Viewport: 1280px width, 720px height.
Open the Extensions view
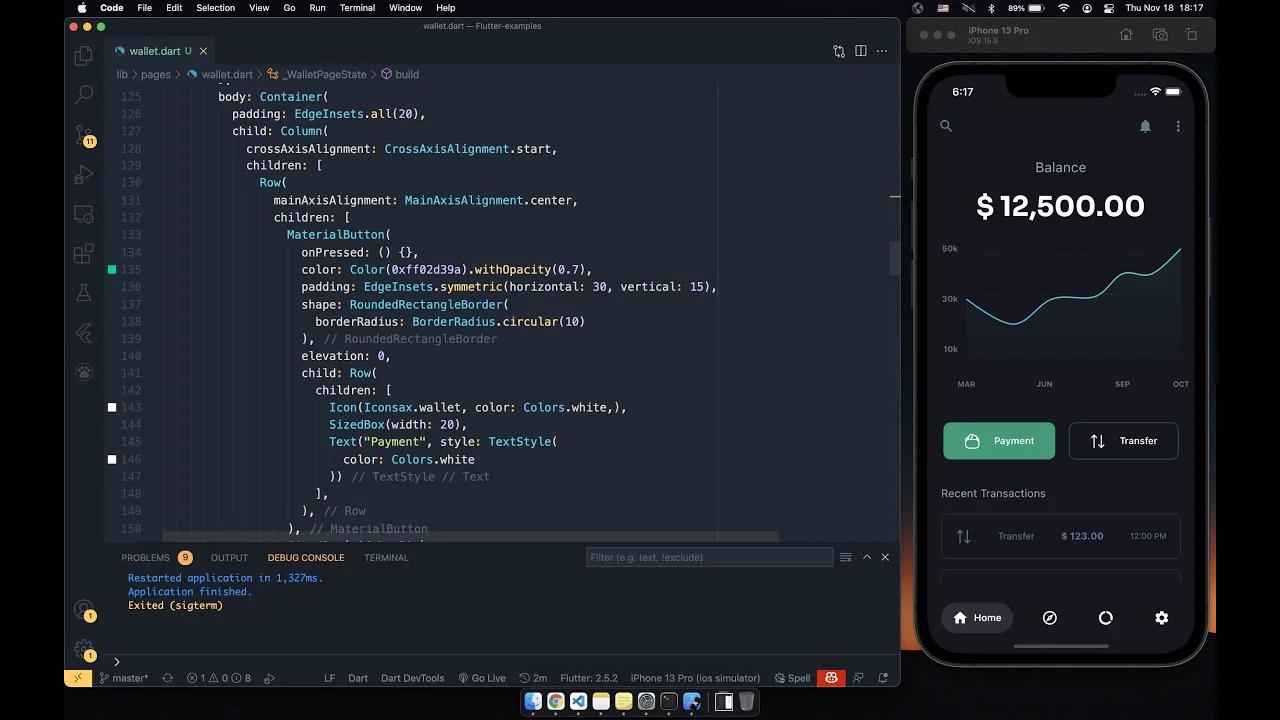[x=84, y=253]
